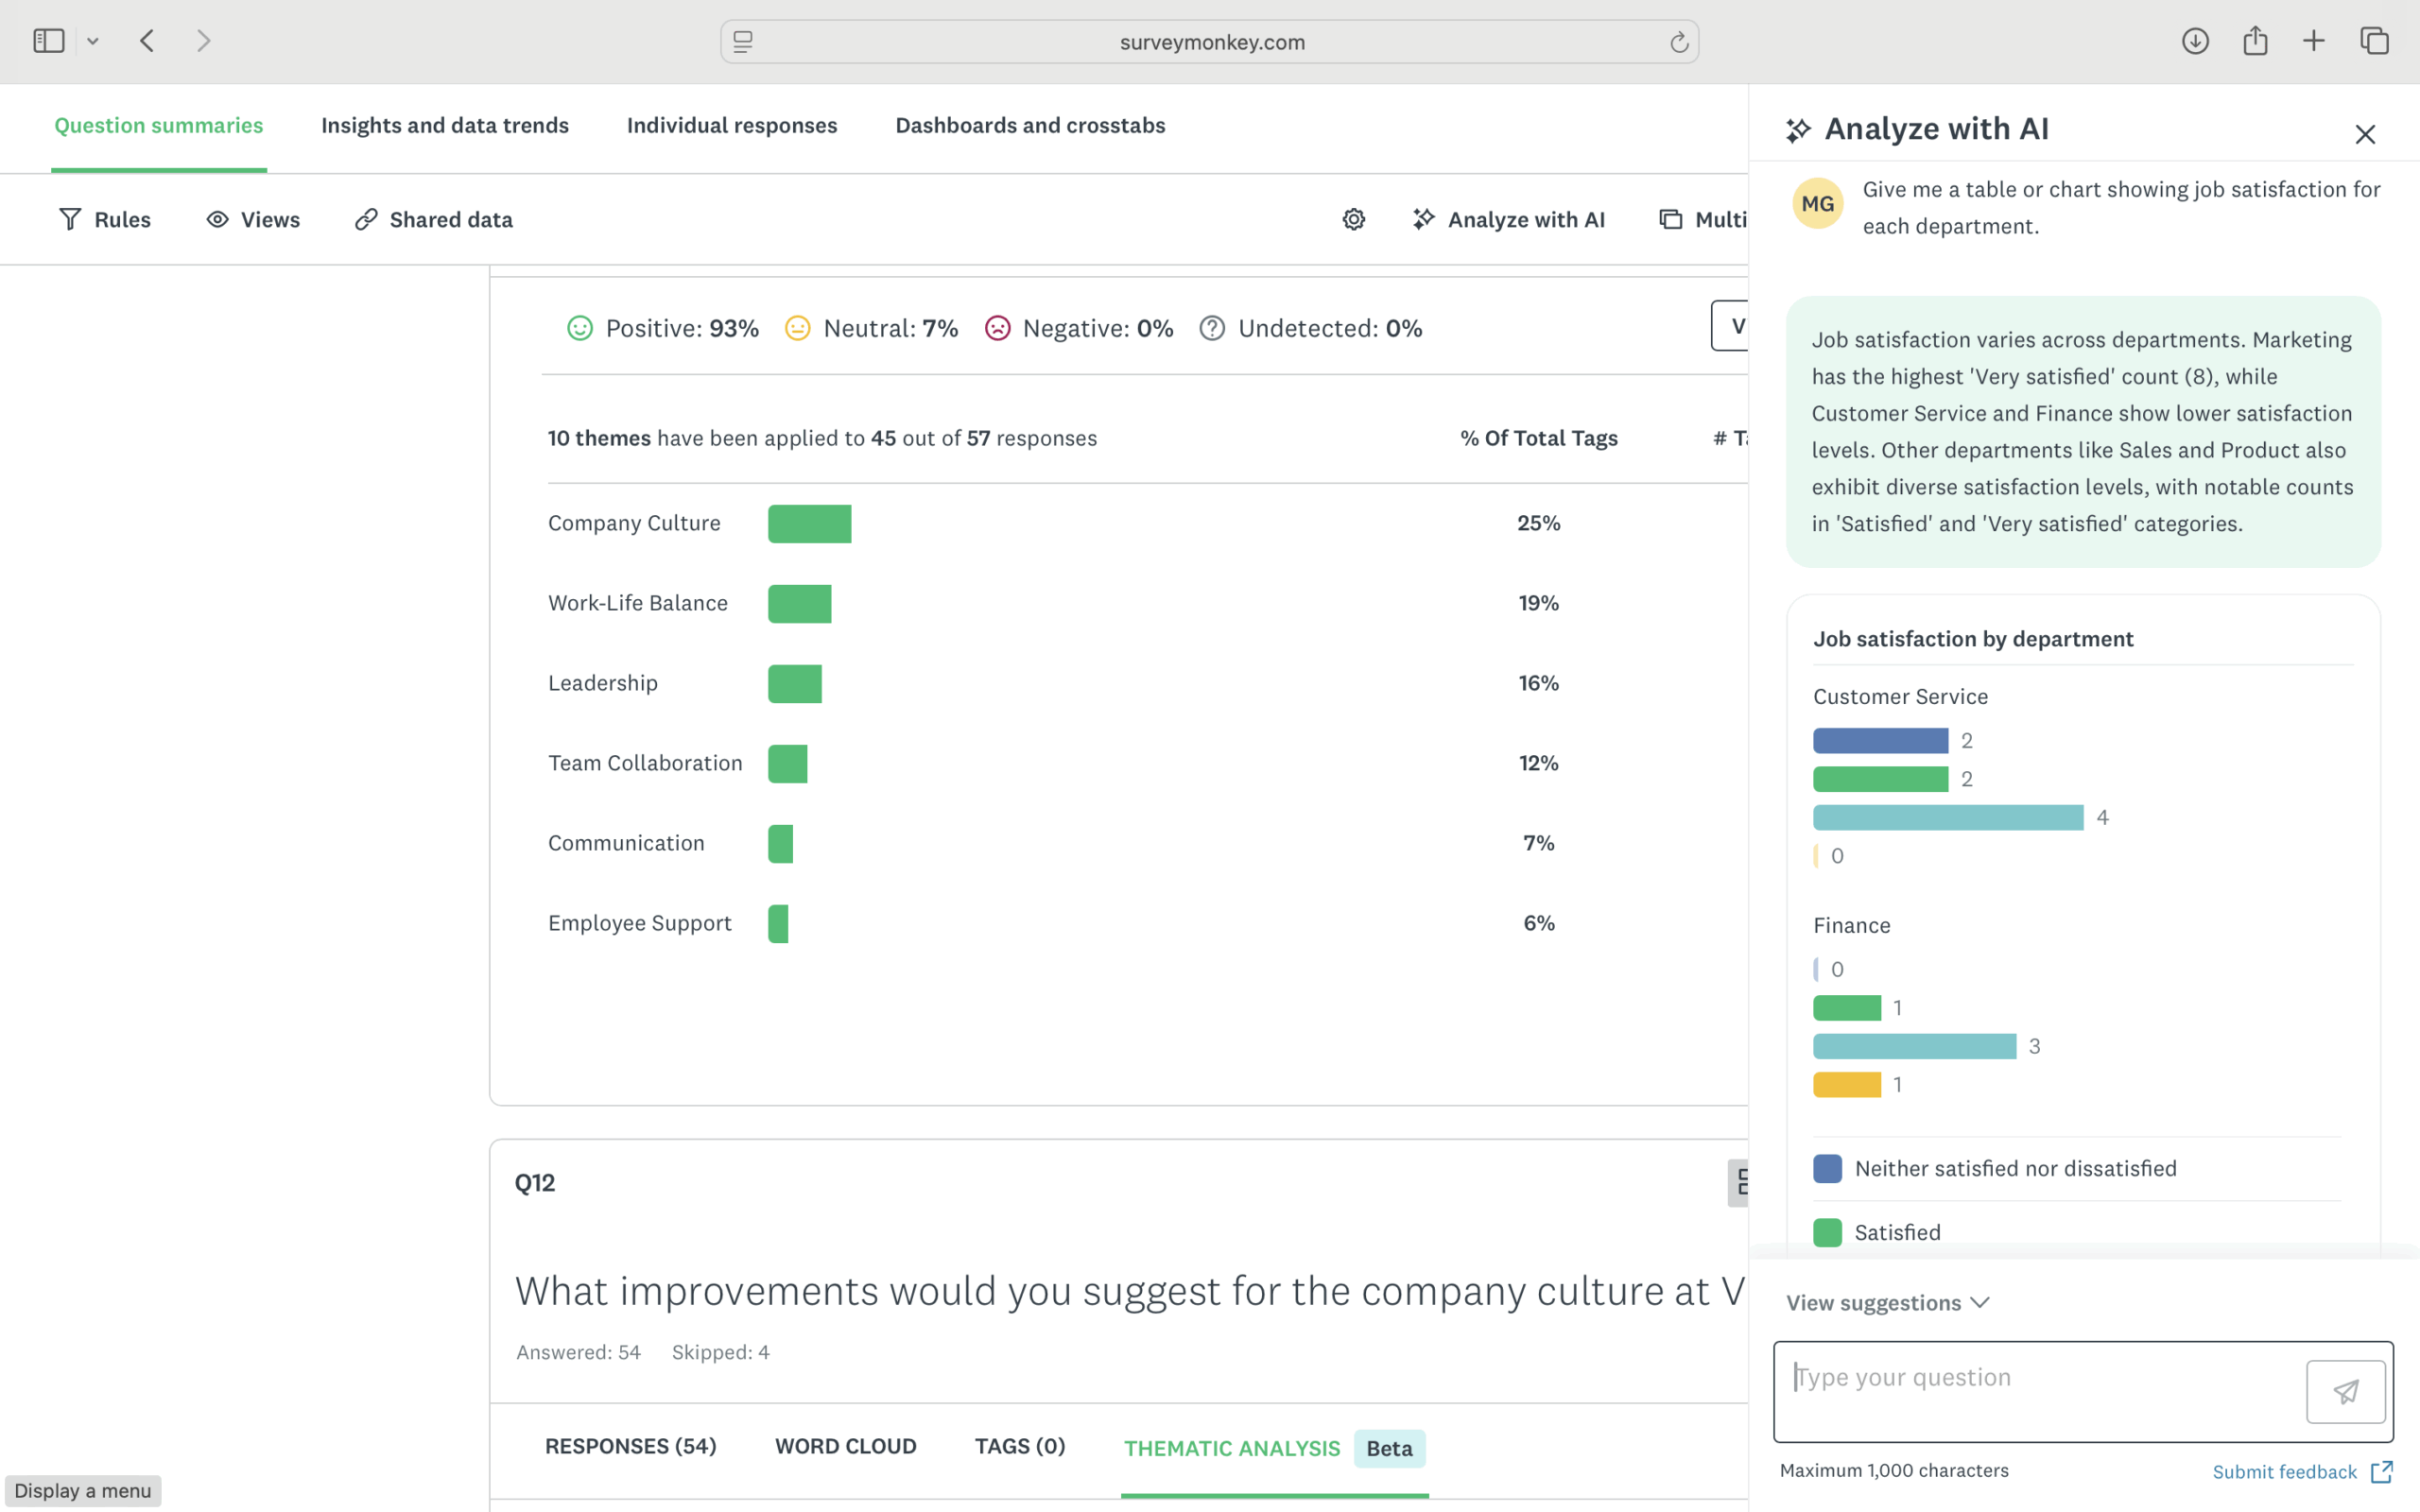
Task: Select the WORD CLOUD tab for Q12
Action: [x=845, y=1446]
